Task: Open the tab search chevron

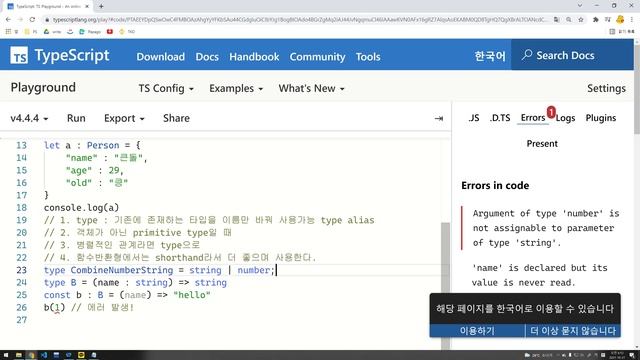Action: [x=580, y=6]
